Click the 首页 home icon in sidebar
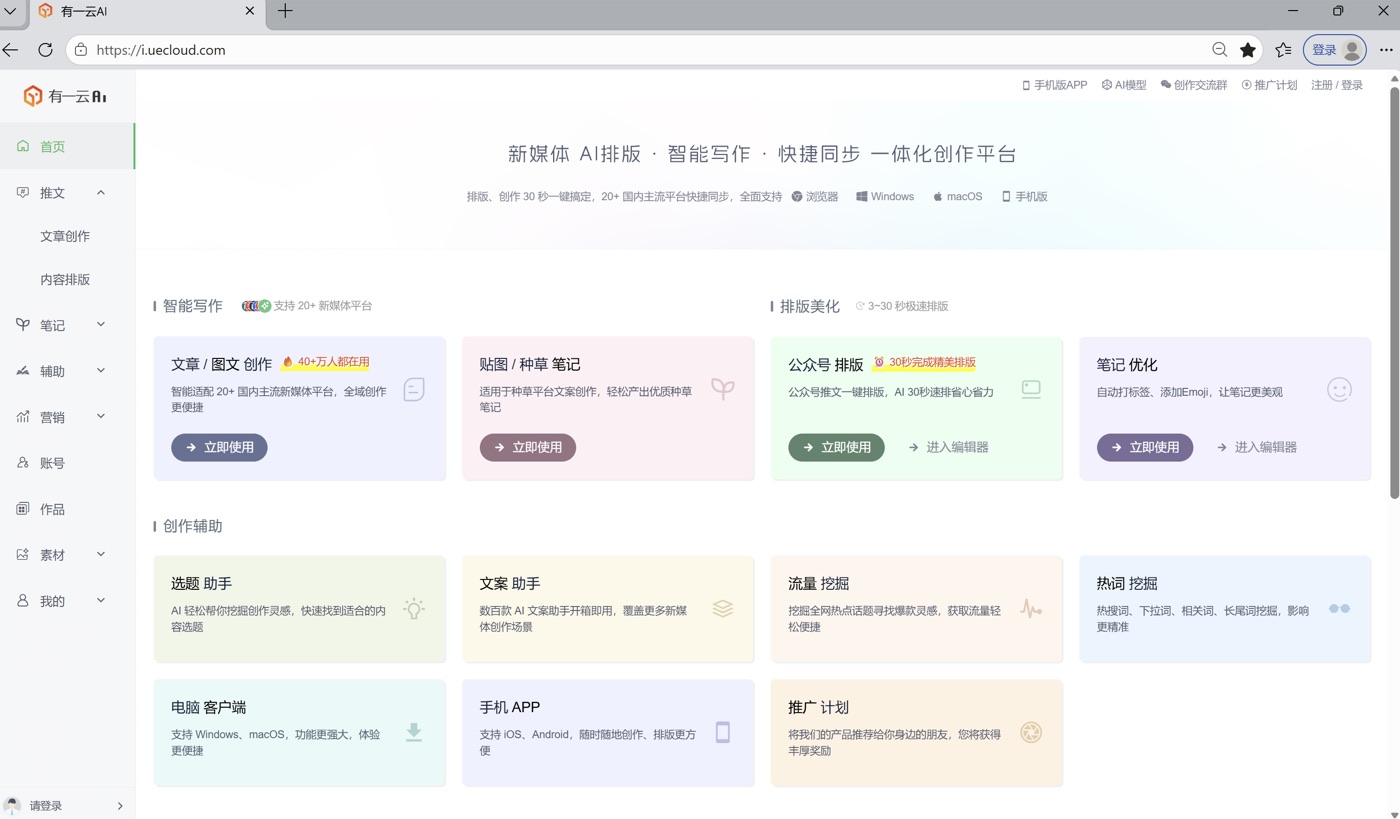1400x819 pixels. pos(23,146)
